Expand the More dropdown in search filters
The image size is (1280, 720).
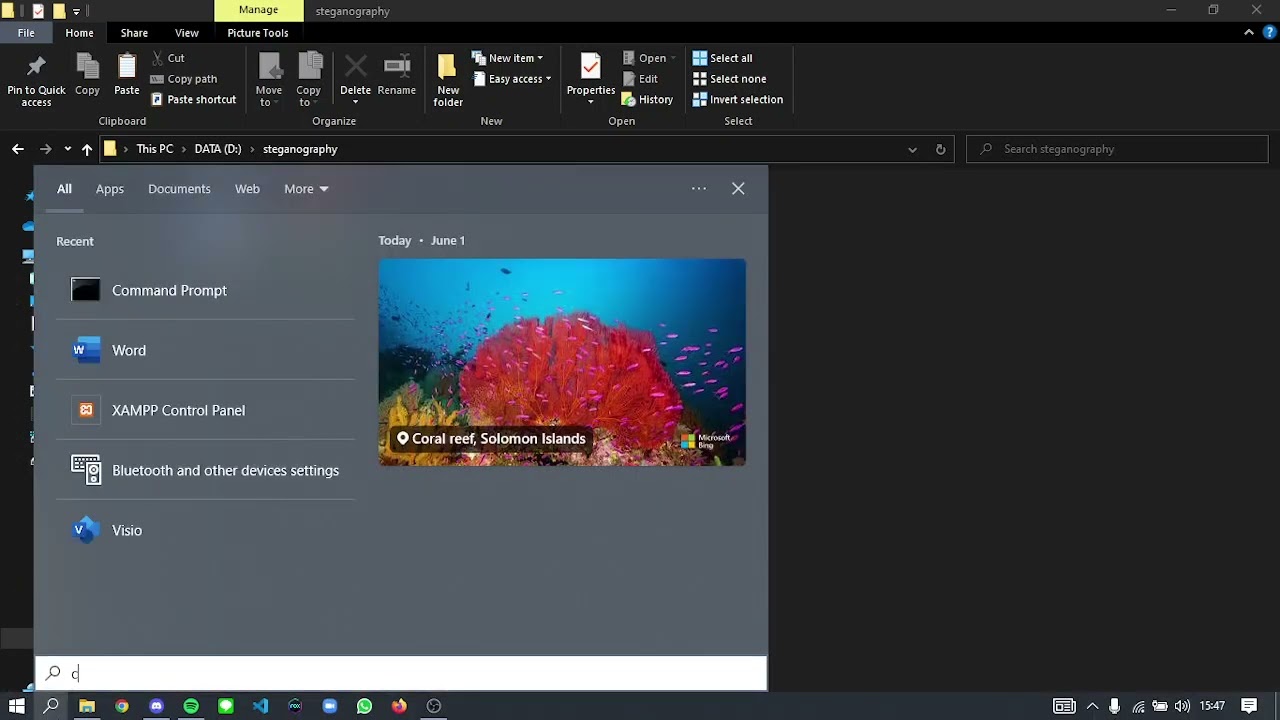[306, 189]
